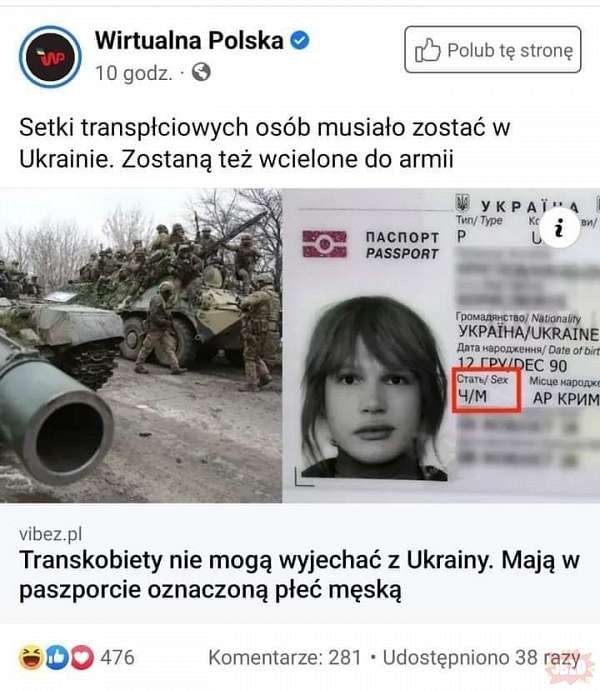Open the Wirtualna Polska page name

[189, 40]
